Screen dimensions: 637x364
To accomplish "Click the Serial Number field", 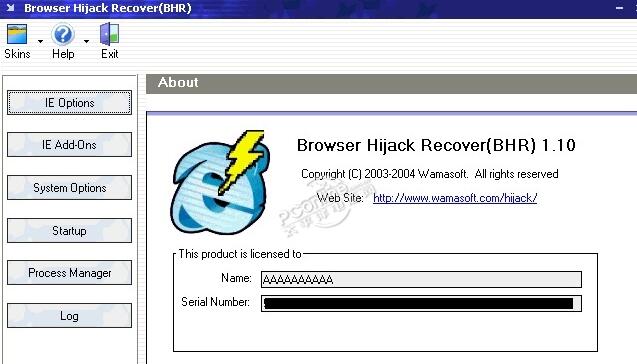I will (421, 303).
